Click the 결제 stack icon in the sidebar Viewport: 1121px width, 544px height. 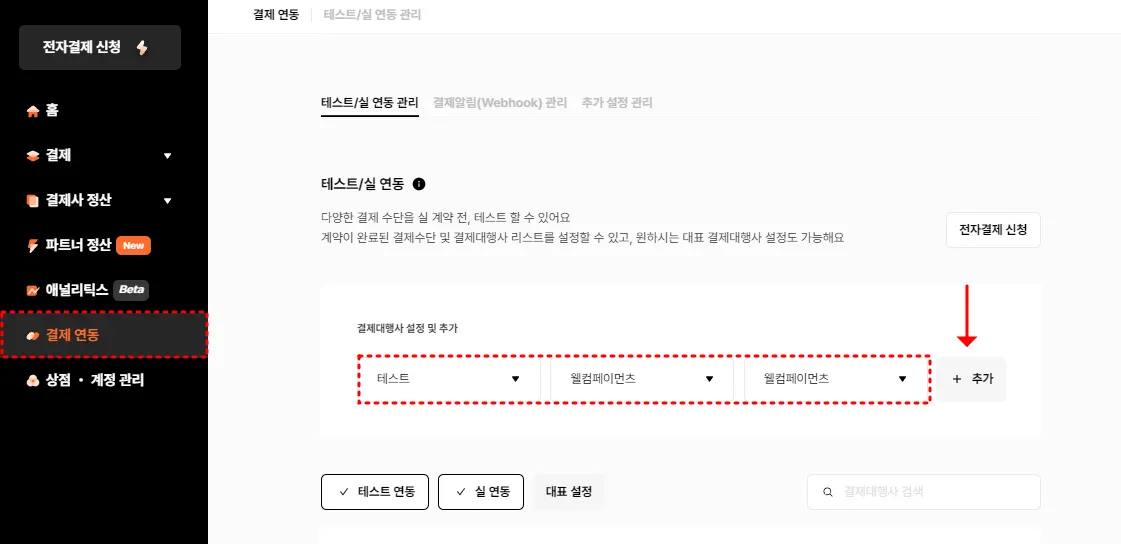click(x=33, y=156)
